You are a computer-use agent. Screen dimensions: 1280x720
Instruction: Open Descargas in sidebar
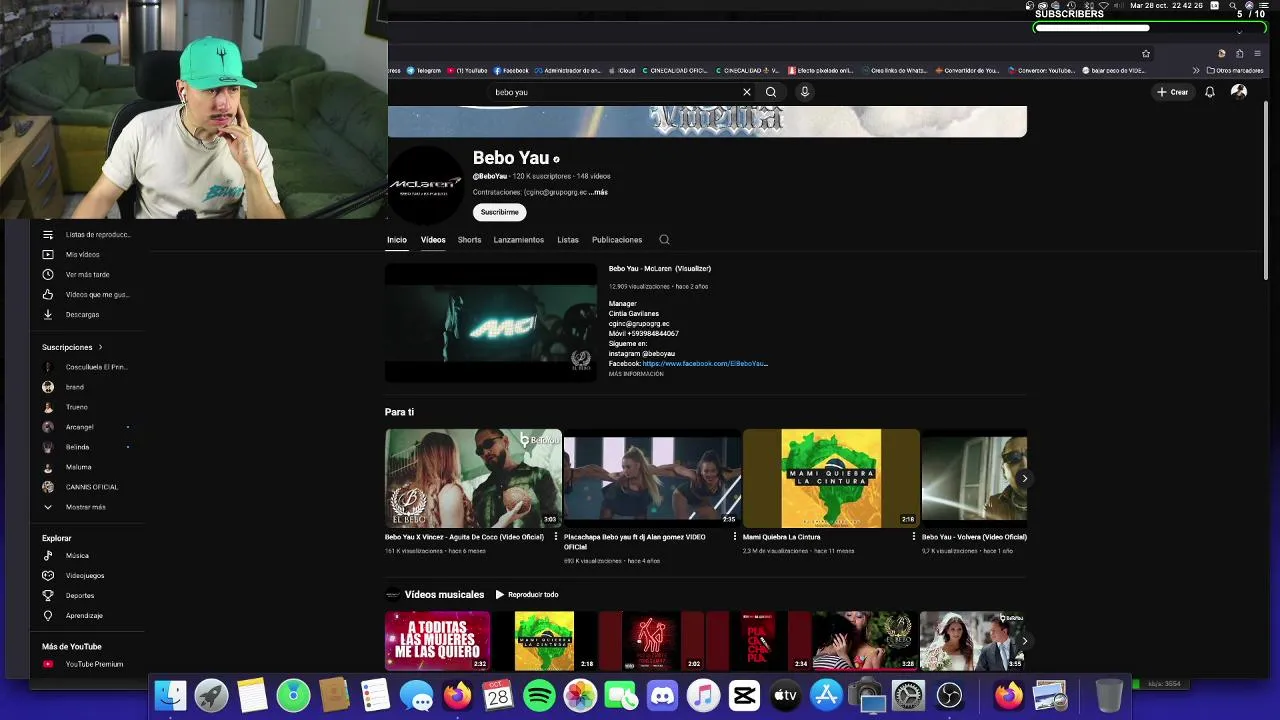click(x=71, y=314)
